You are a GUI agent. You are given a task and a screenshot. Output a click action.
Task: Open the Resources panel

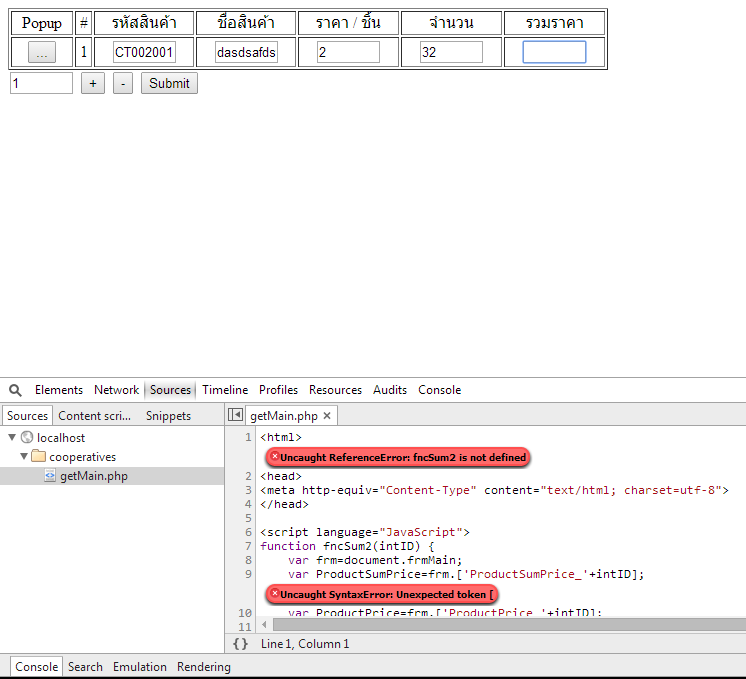pyautogui.click(x=335, y=390)
